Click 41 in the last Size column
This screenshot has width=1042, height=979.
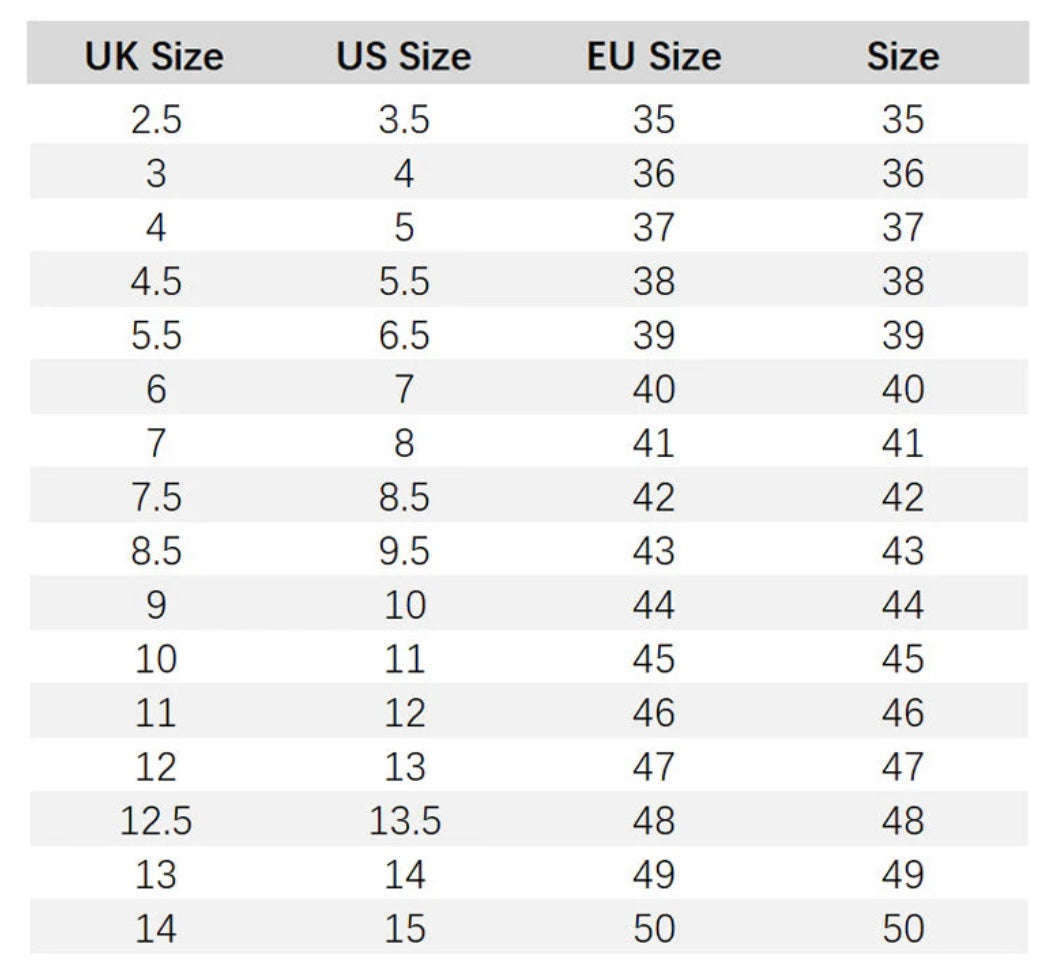(x=903, y=443)
